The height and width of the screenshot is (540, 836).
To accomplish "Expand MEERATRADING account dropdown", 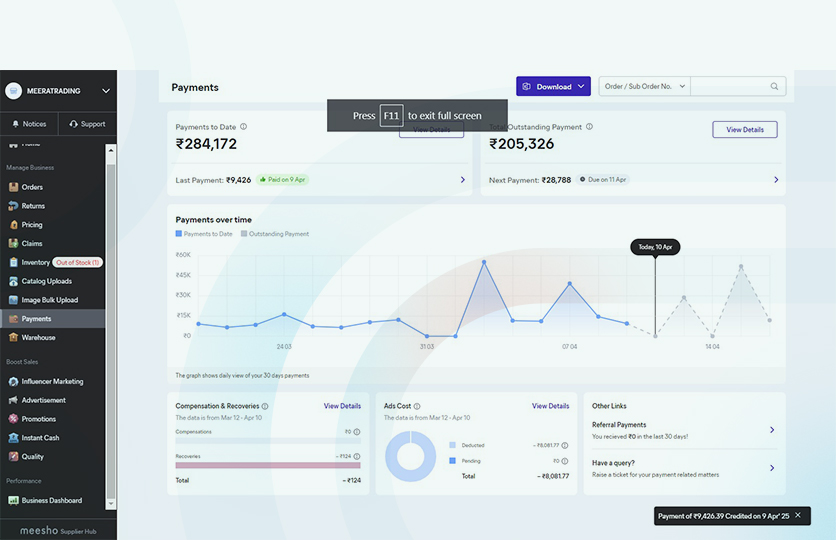I will click(106, 91).
